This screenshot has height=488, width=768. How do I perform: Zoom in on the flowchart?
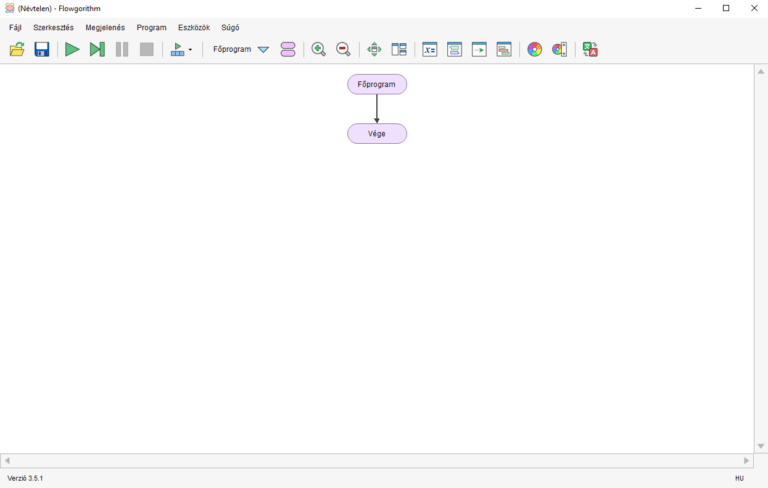319,49
